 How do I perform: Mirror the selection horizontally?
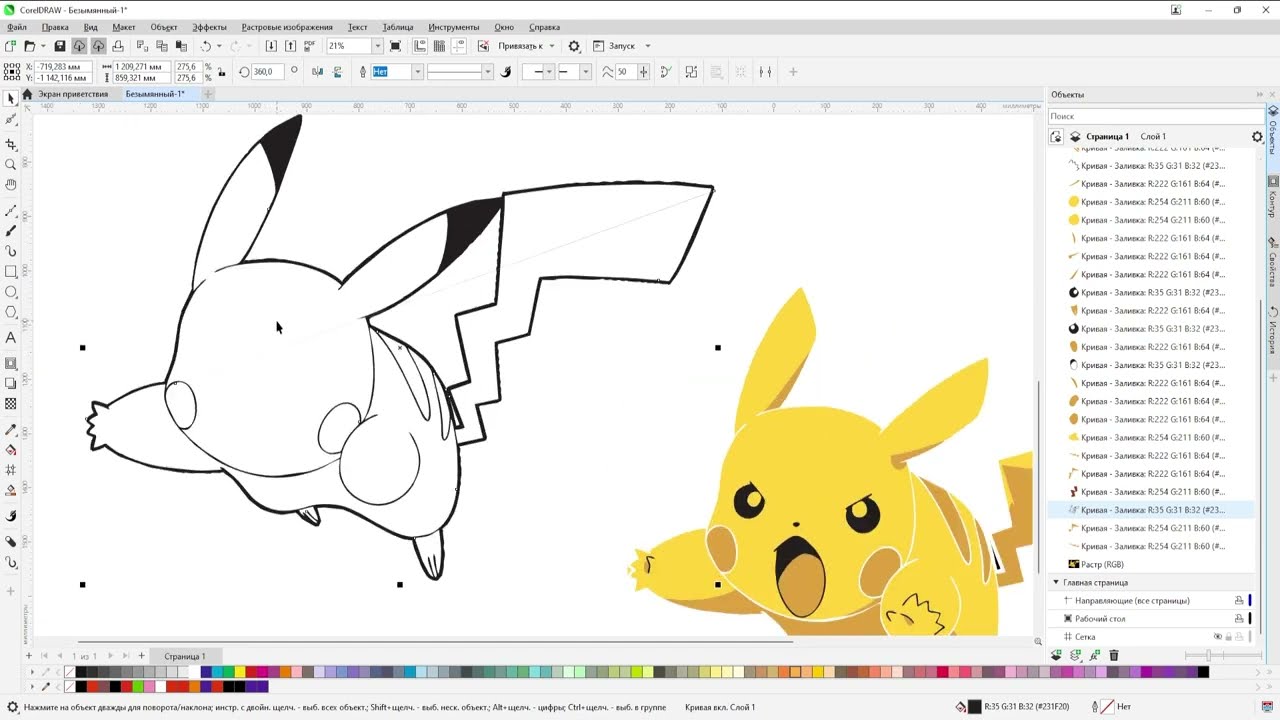coord(318,72)
